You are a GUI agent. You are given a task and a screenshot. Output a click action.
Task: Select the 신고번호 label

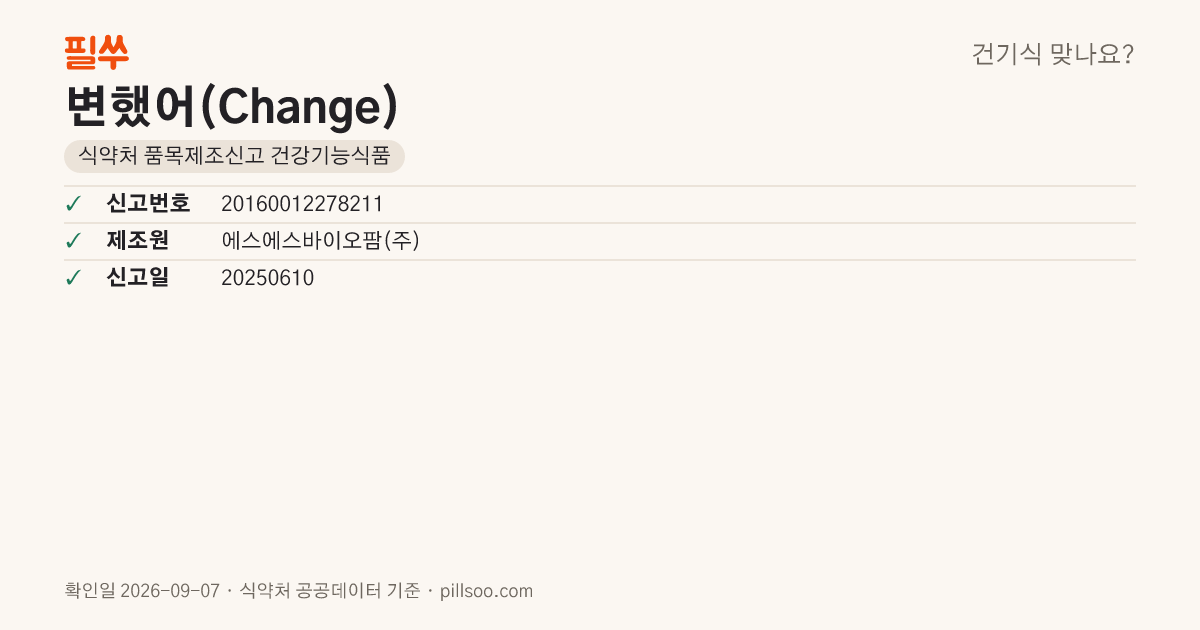click(148, 204)
